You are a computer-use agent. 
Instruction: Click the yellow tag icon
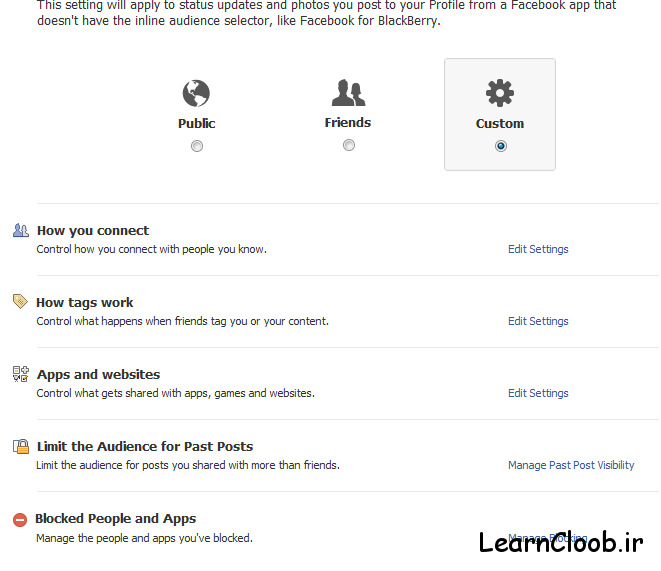coord(20,302)
